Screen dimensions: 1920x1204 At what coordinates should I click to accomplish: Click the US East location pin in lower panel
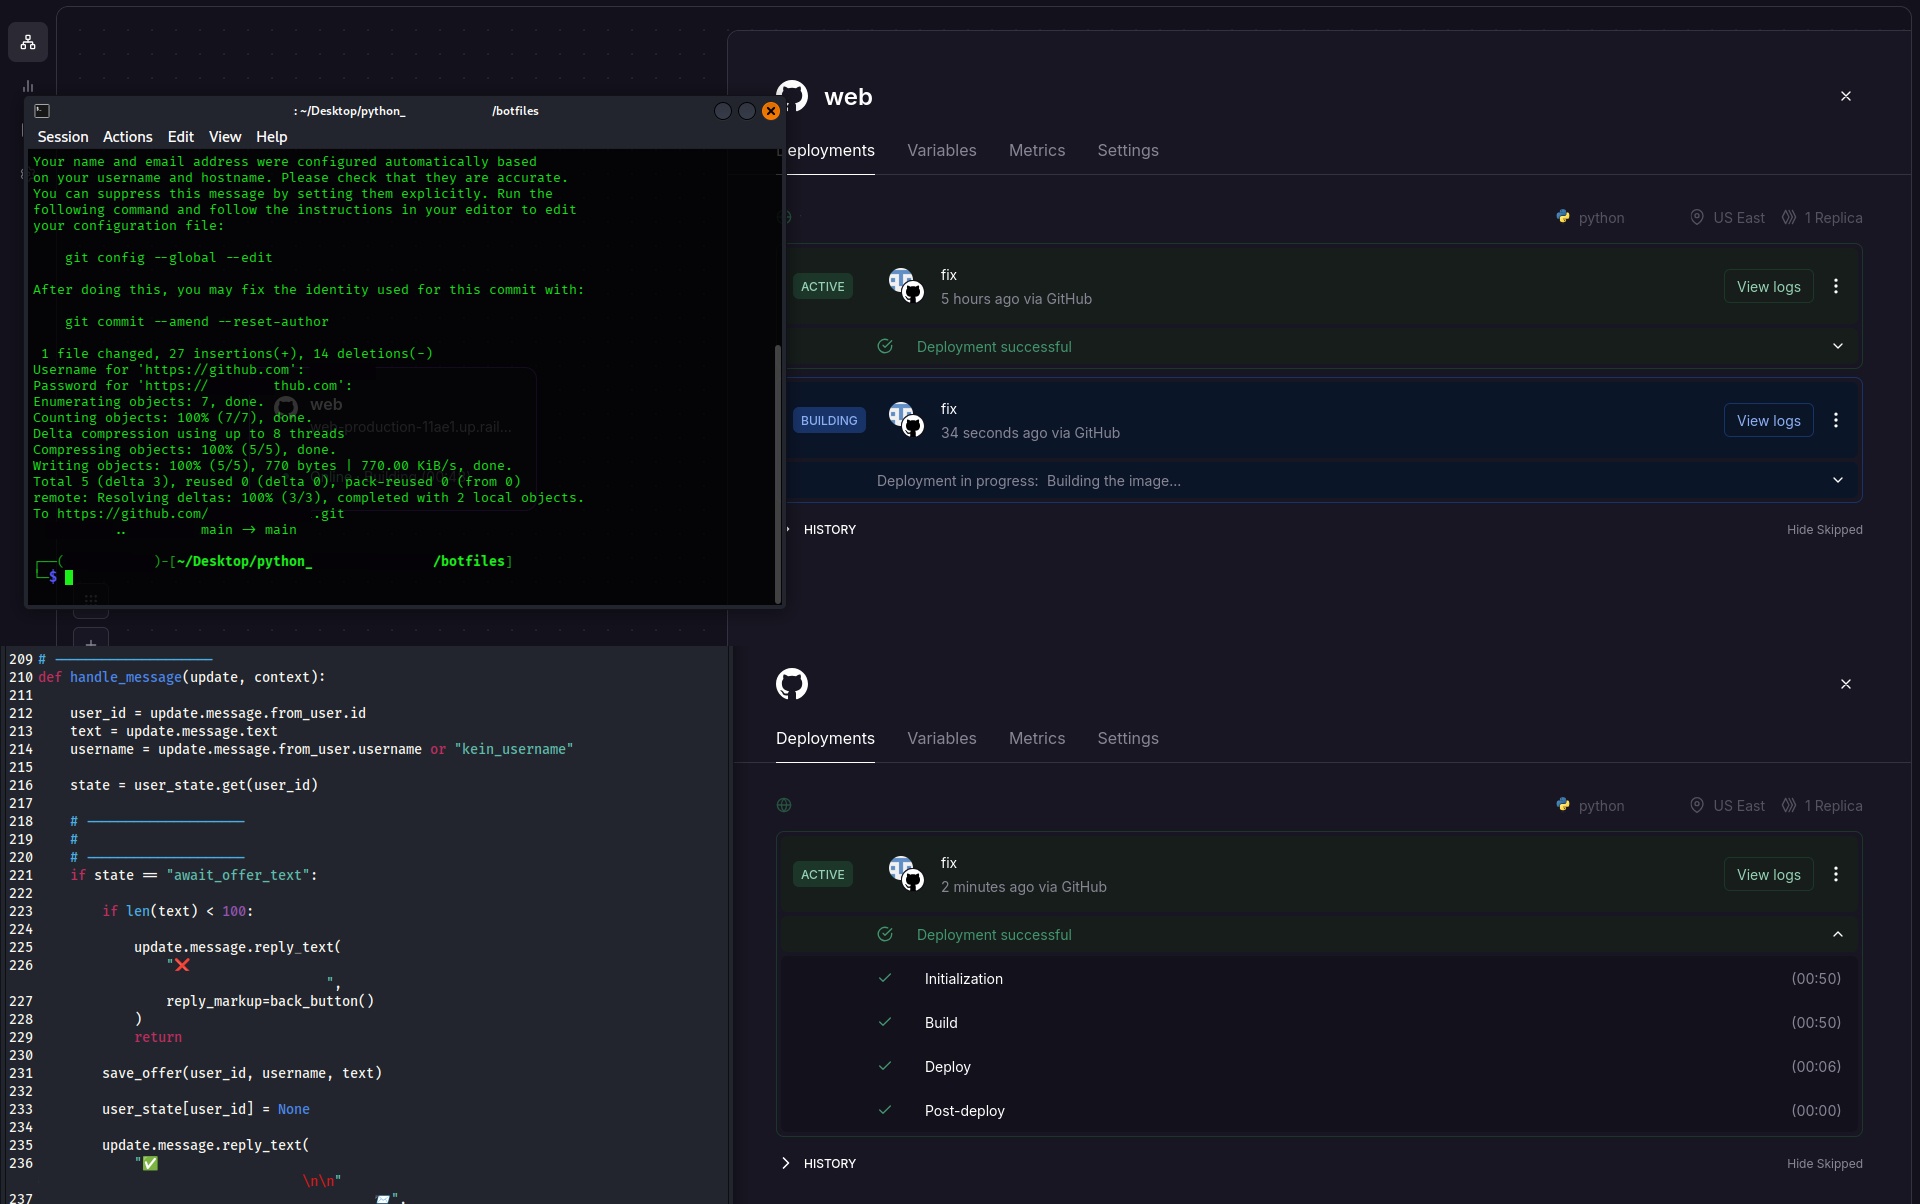pos(1697,805)
